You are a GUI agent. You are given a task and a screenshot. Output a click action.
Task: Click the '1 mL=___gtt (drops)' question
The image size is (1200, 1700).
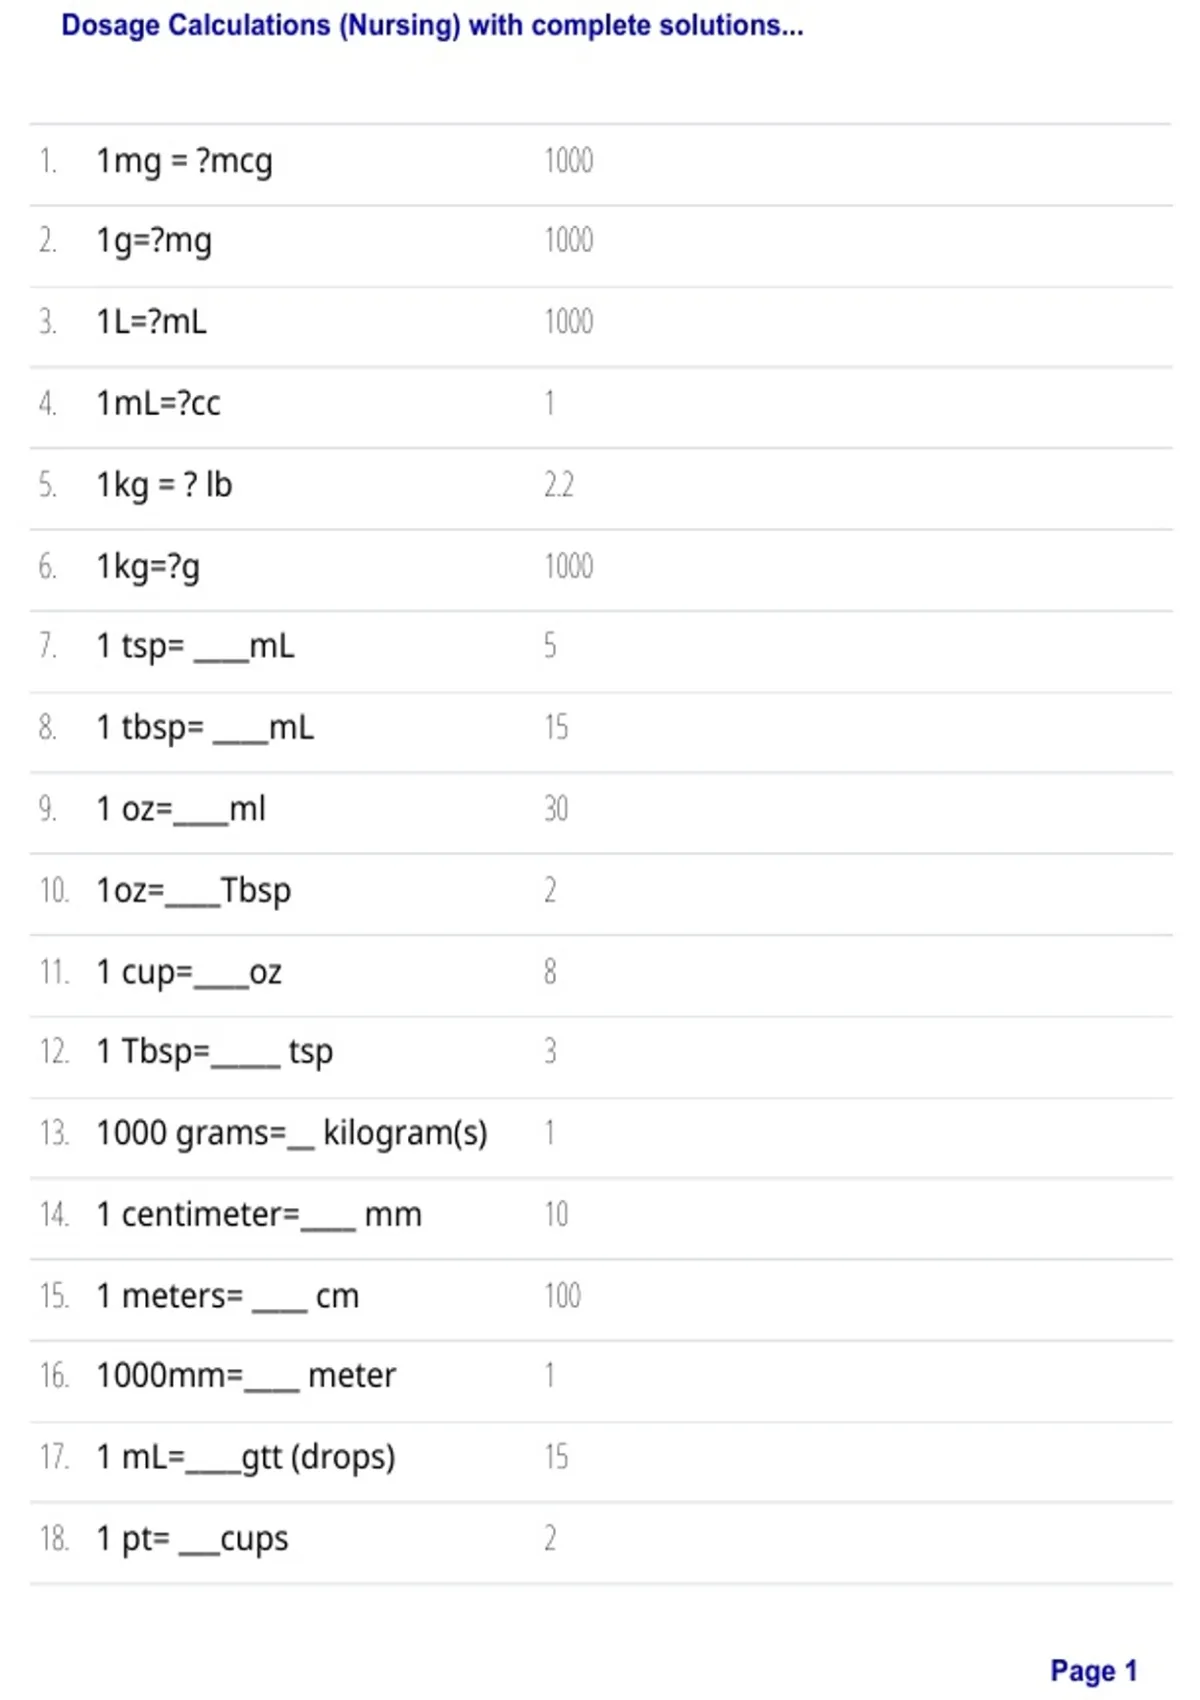pos(246,1458)
